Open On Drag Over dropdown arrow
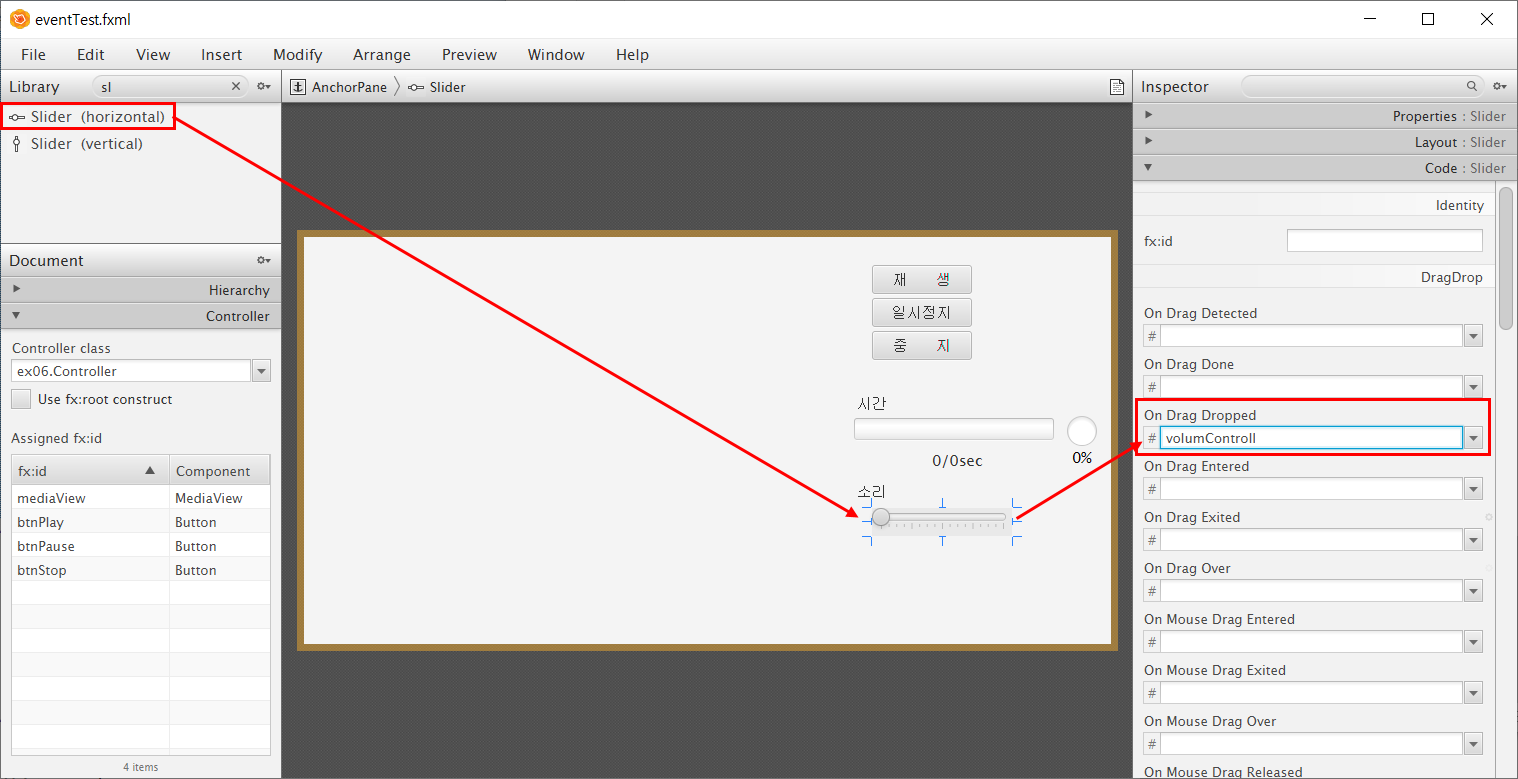The image size is (1518, 779). point(1473,591)
